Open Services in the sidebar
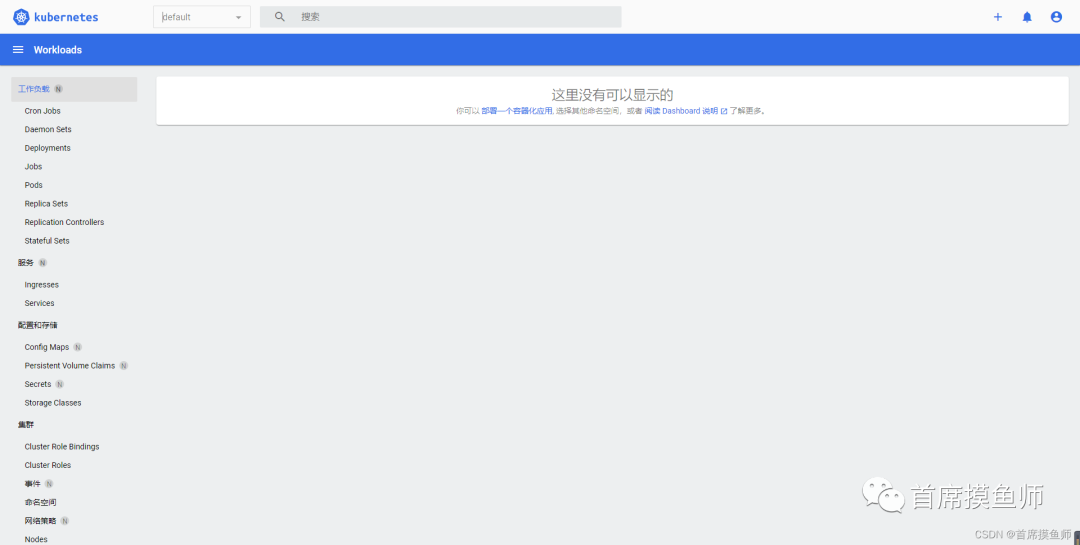The width and height of the screenshot is (1080, 545). point(39,303)
